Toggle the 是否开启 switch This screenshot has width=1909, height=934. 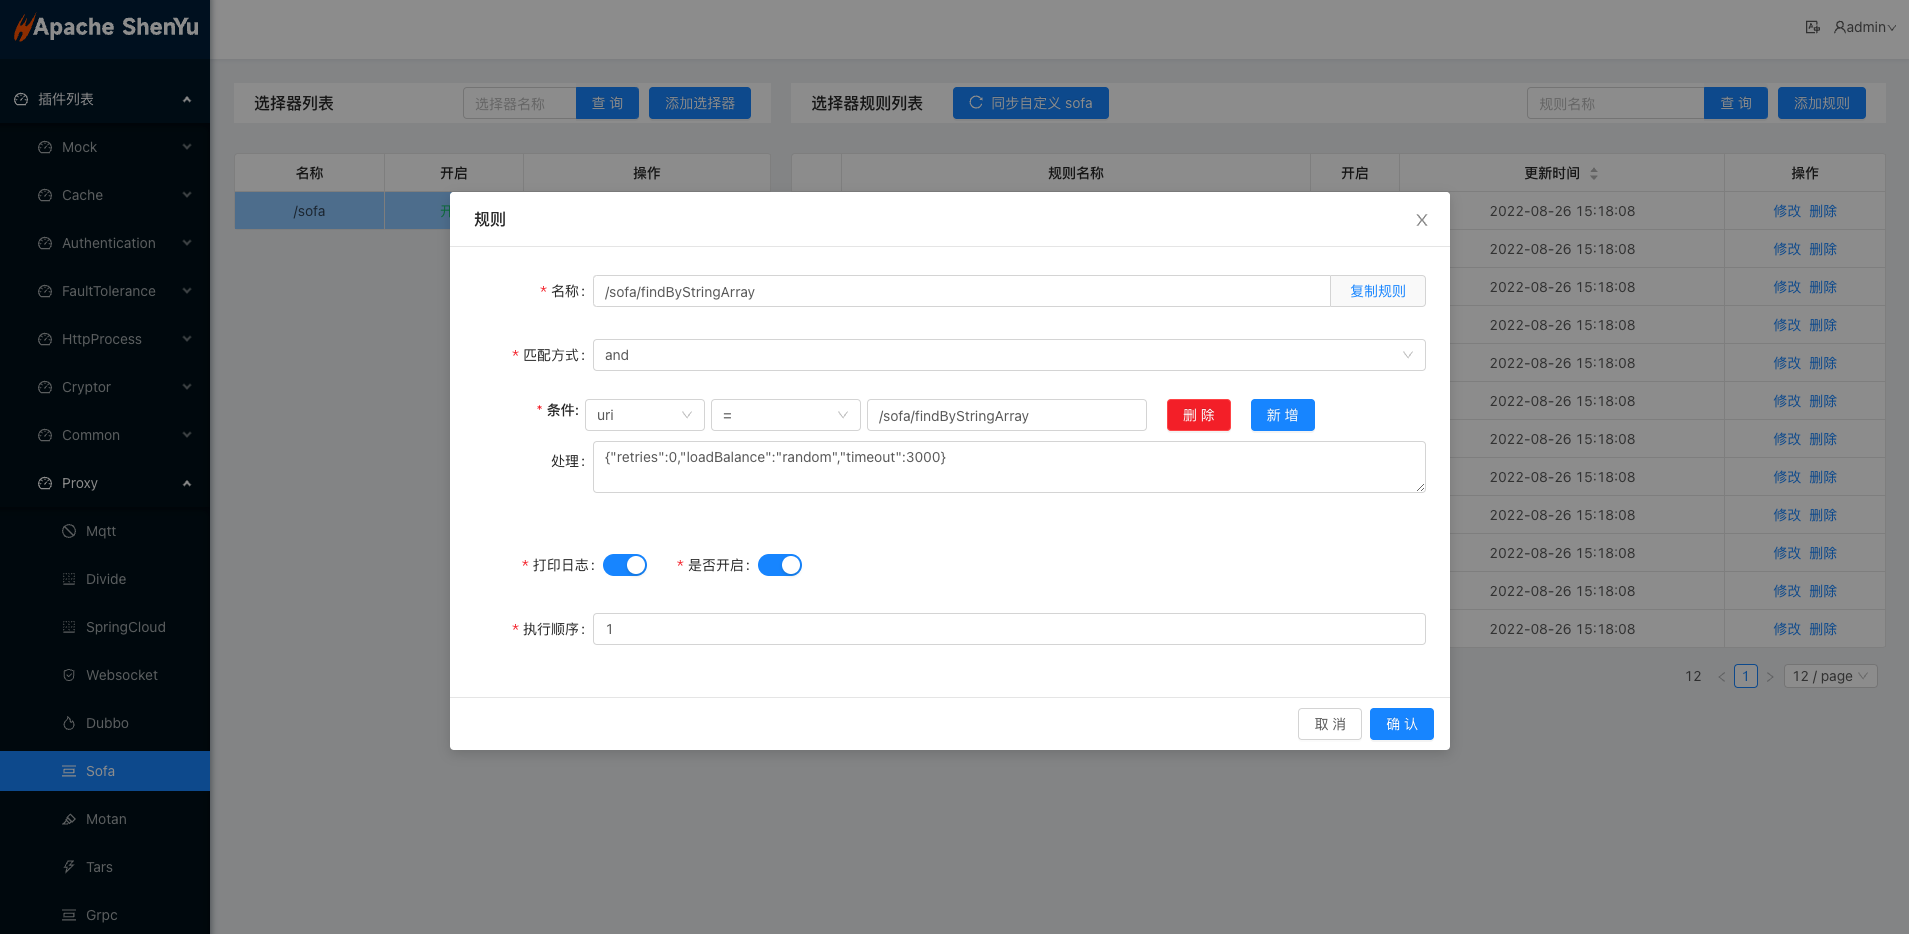click(780, 565)
